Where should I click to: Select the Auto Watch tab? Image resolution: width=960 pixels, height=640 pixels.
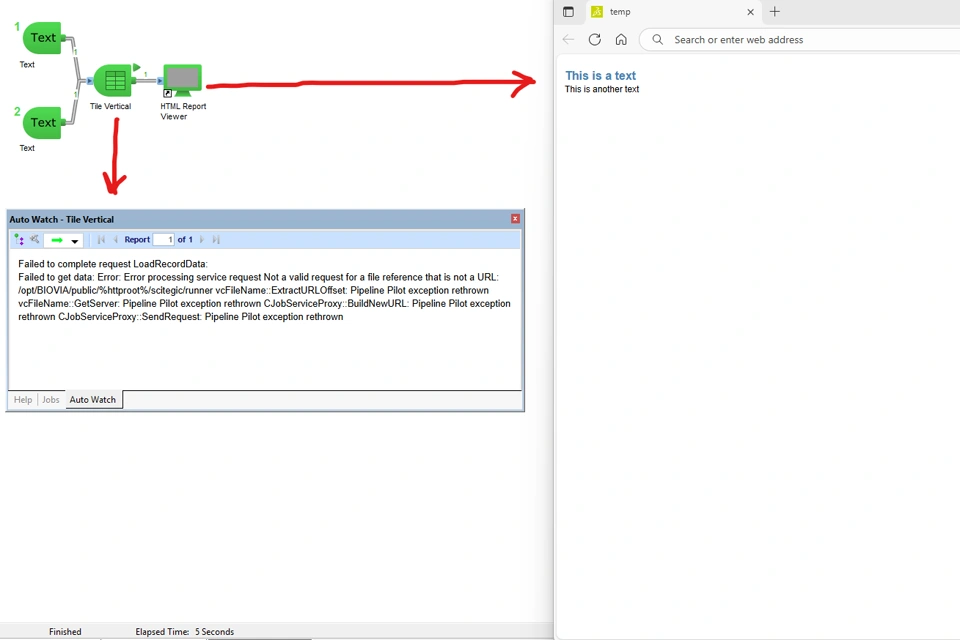coord(92,400)
